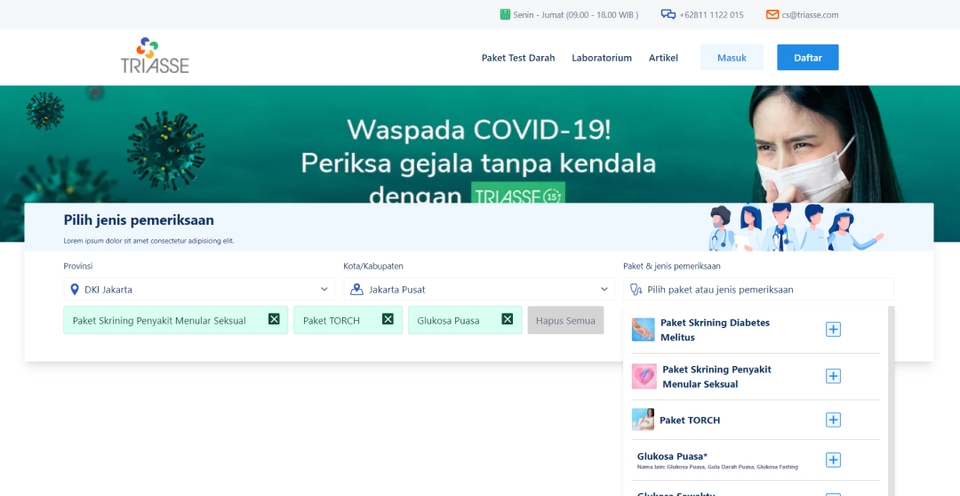Click the Kota/Kabupaten chevron arrow

coord(604,289)
